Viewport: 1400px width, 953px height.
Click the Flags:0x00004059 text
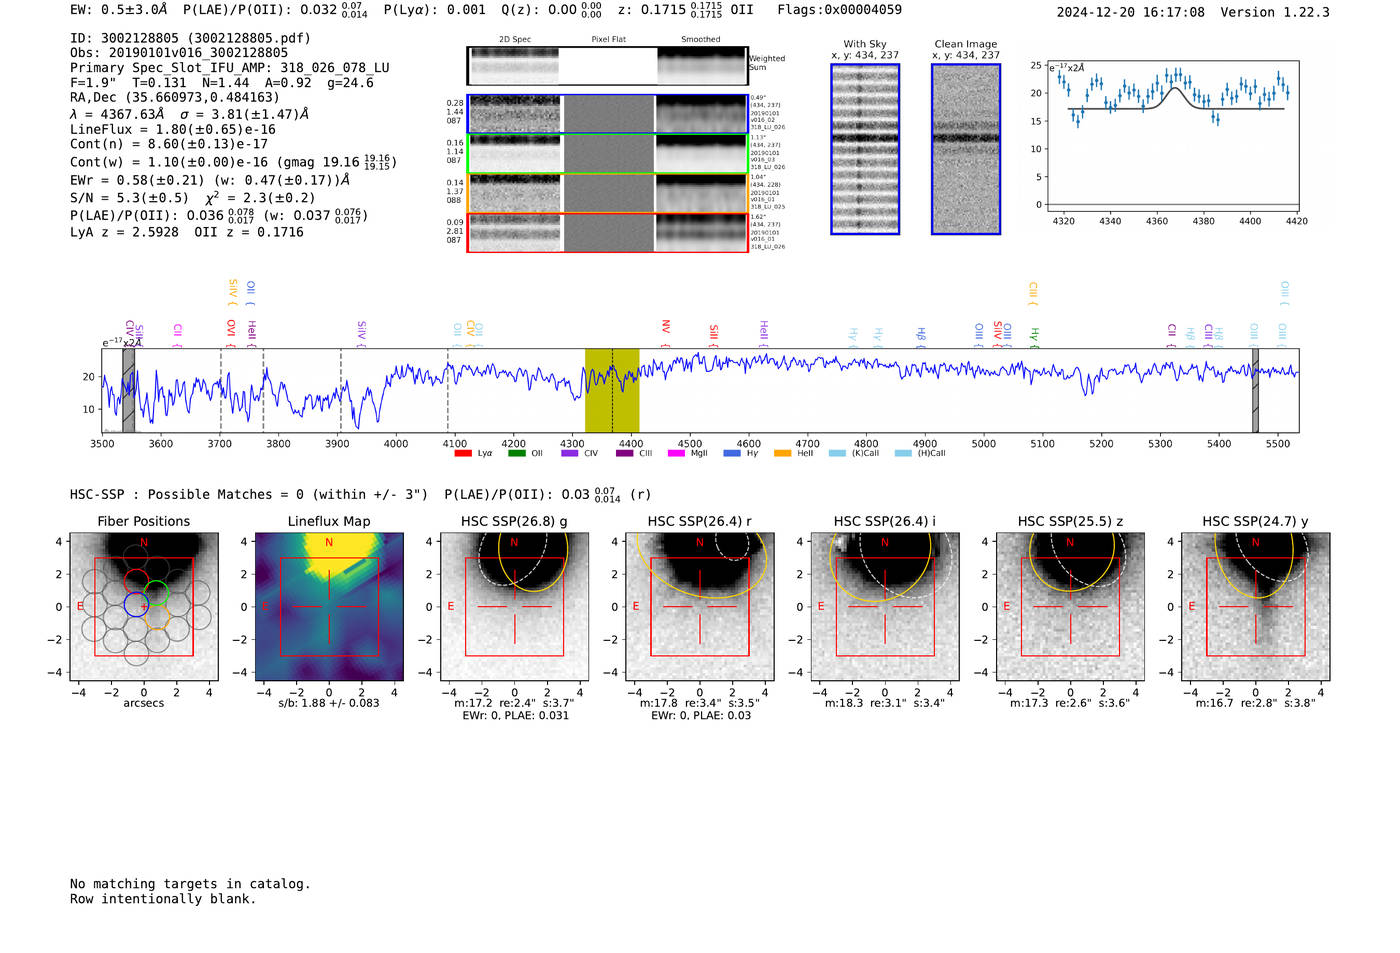point(839,10)
